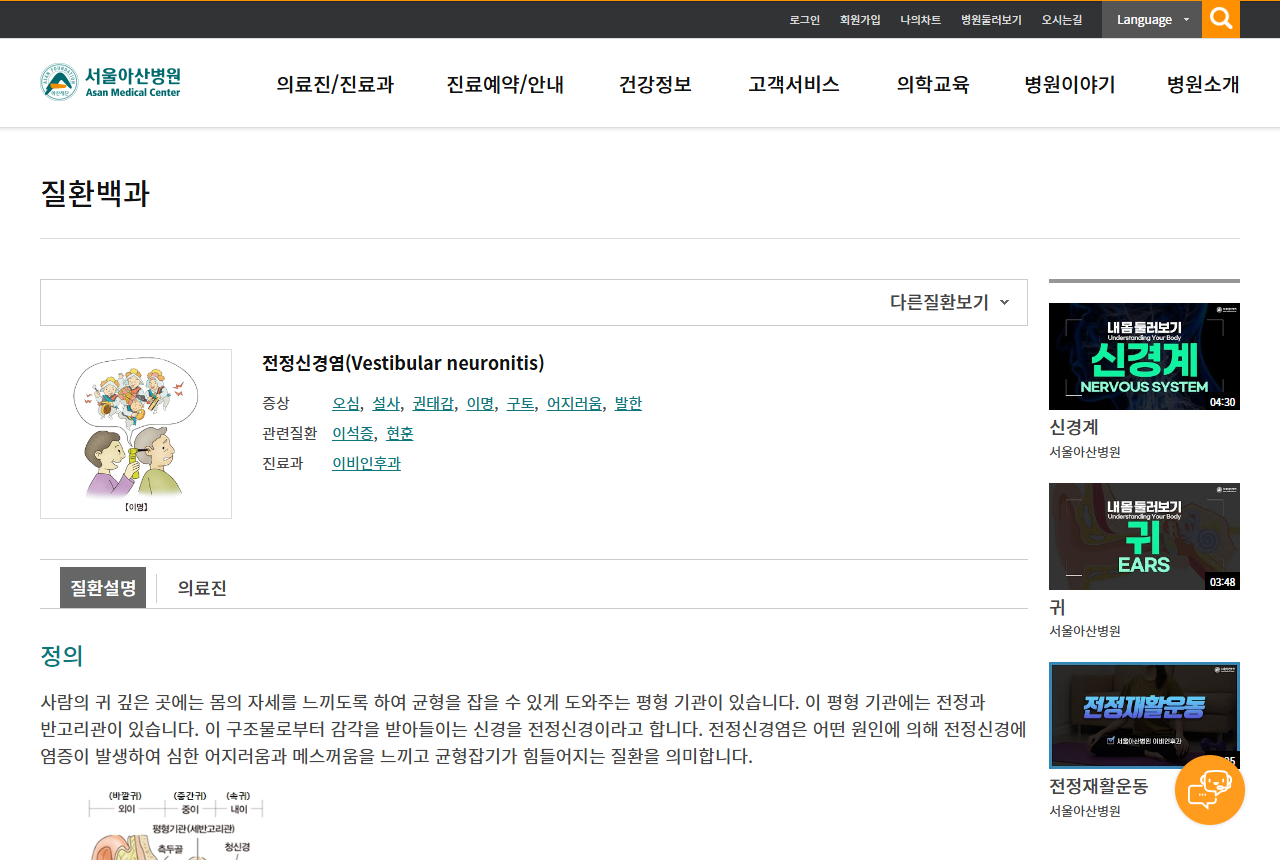The width and height of the screenshot is (1280, 860).
Task: Open the 진료예약/안내 menu
Action: (x=505, y=84)
